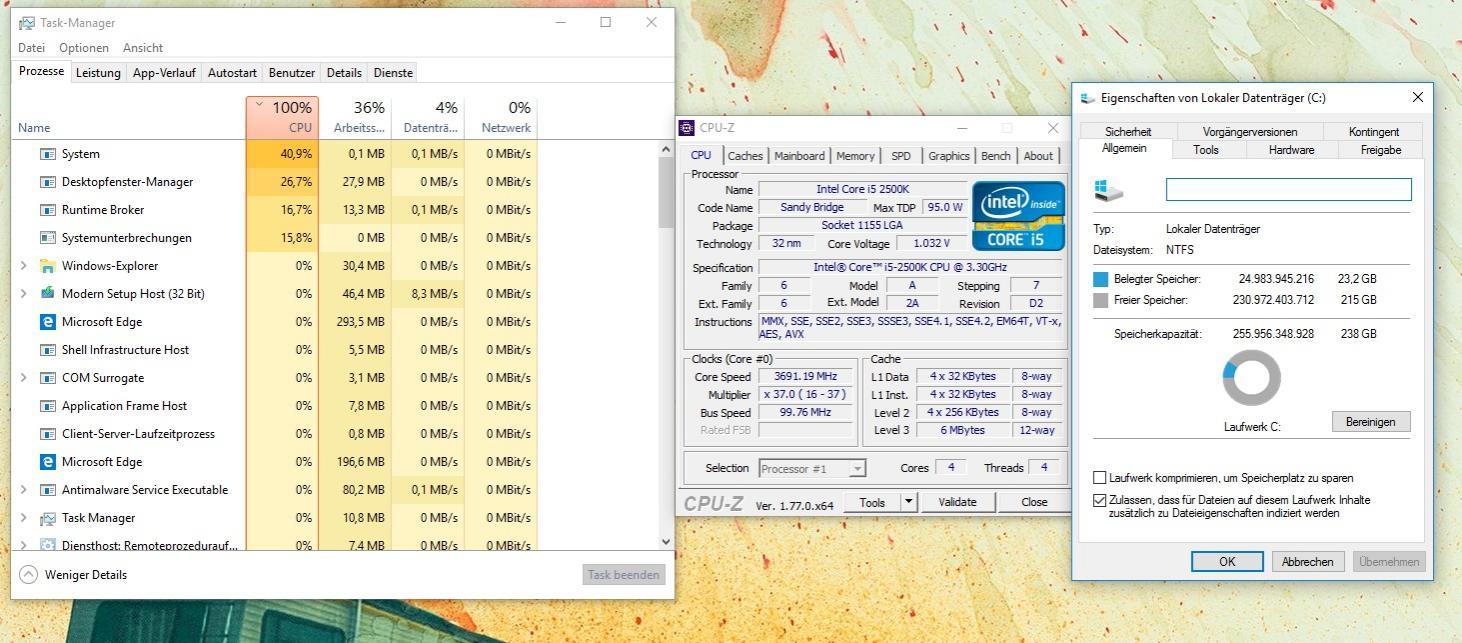The image size is (1462, 643).
Task: Sort by the CPU column header
Action: [x=282, y=117]
